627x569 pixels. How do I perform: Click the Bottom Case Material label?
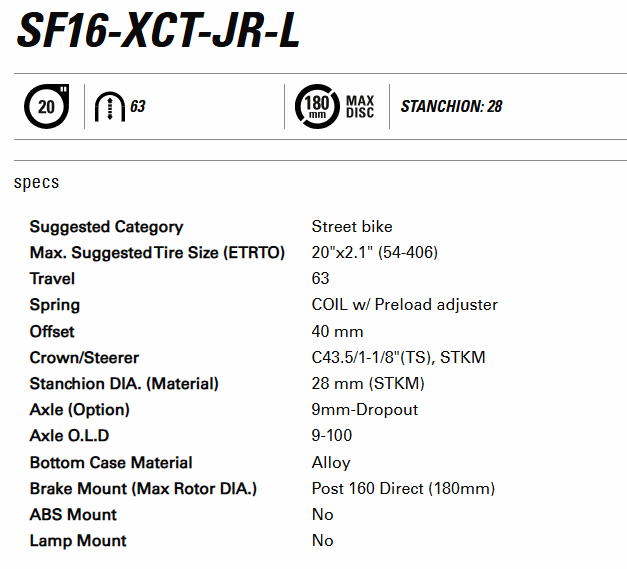(111, 463)
